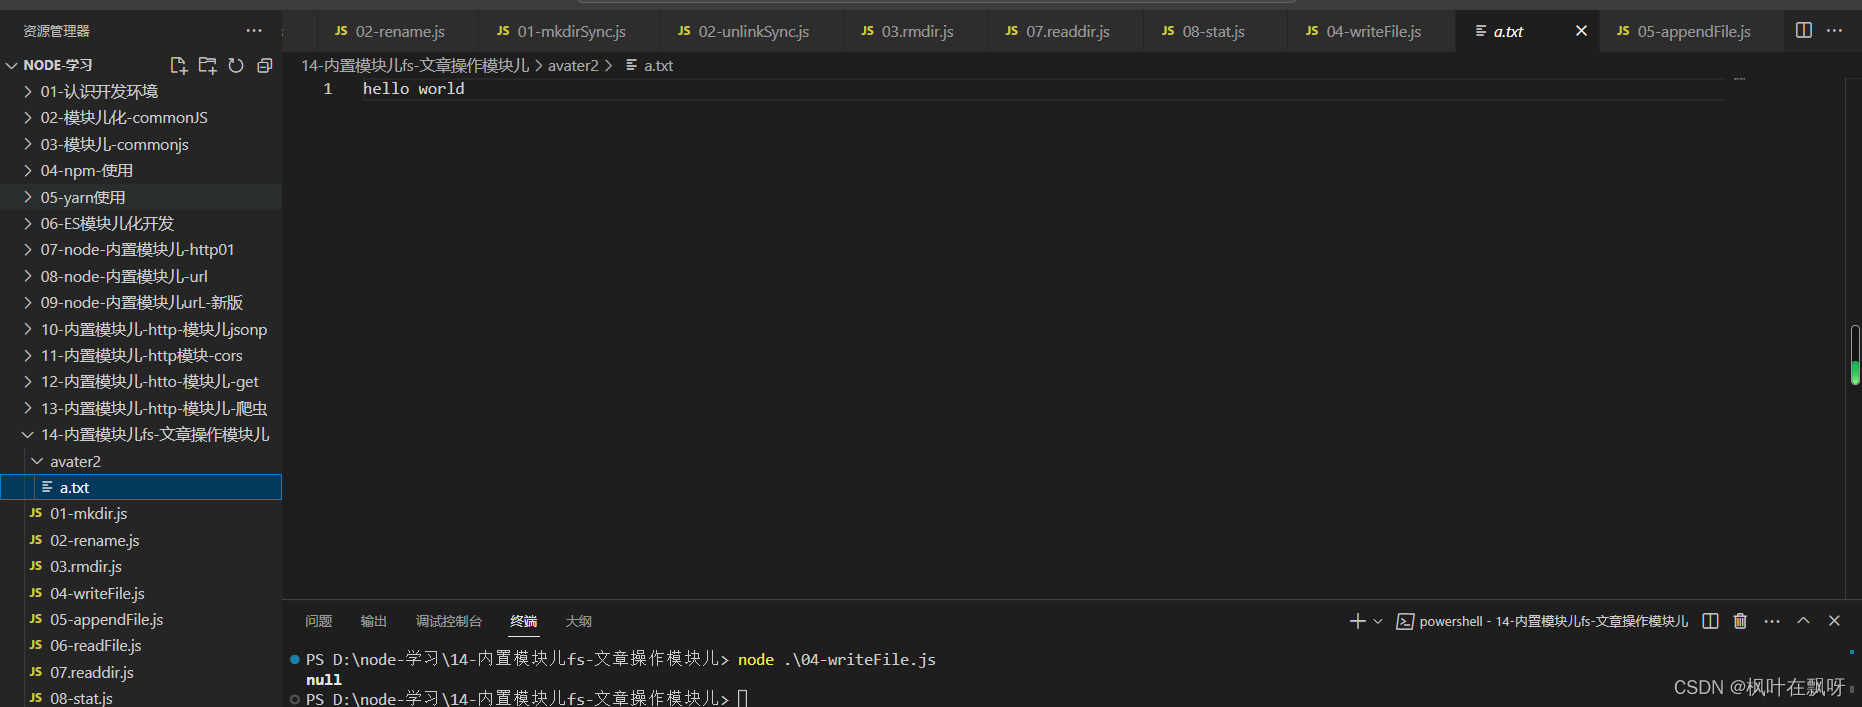
Task: Kill the terminal with trash icon
Action: pos(1740,621)
